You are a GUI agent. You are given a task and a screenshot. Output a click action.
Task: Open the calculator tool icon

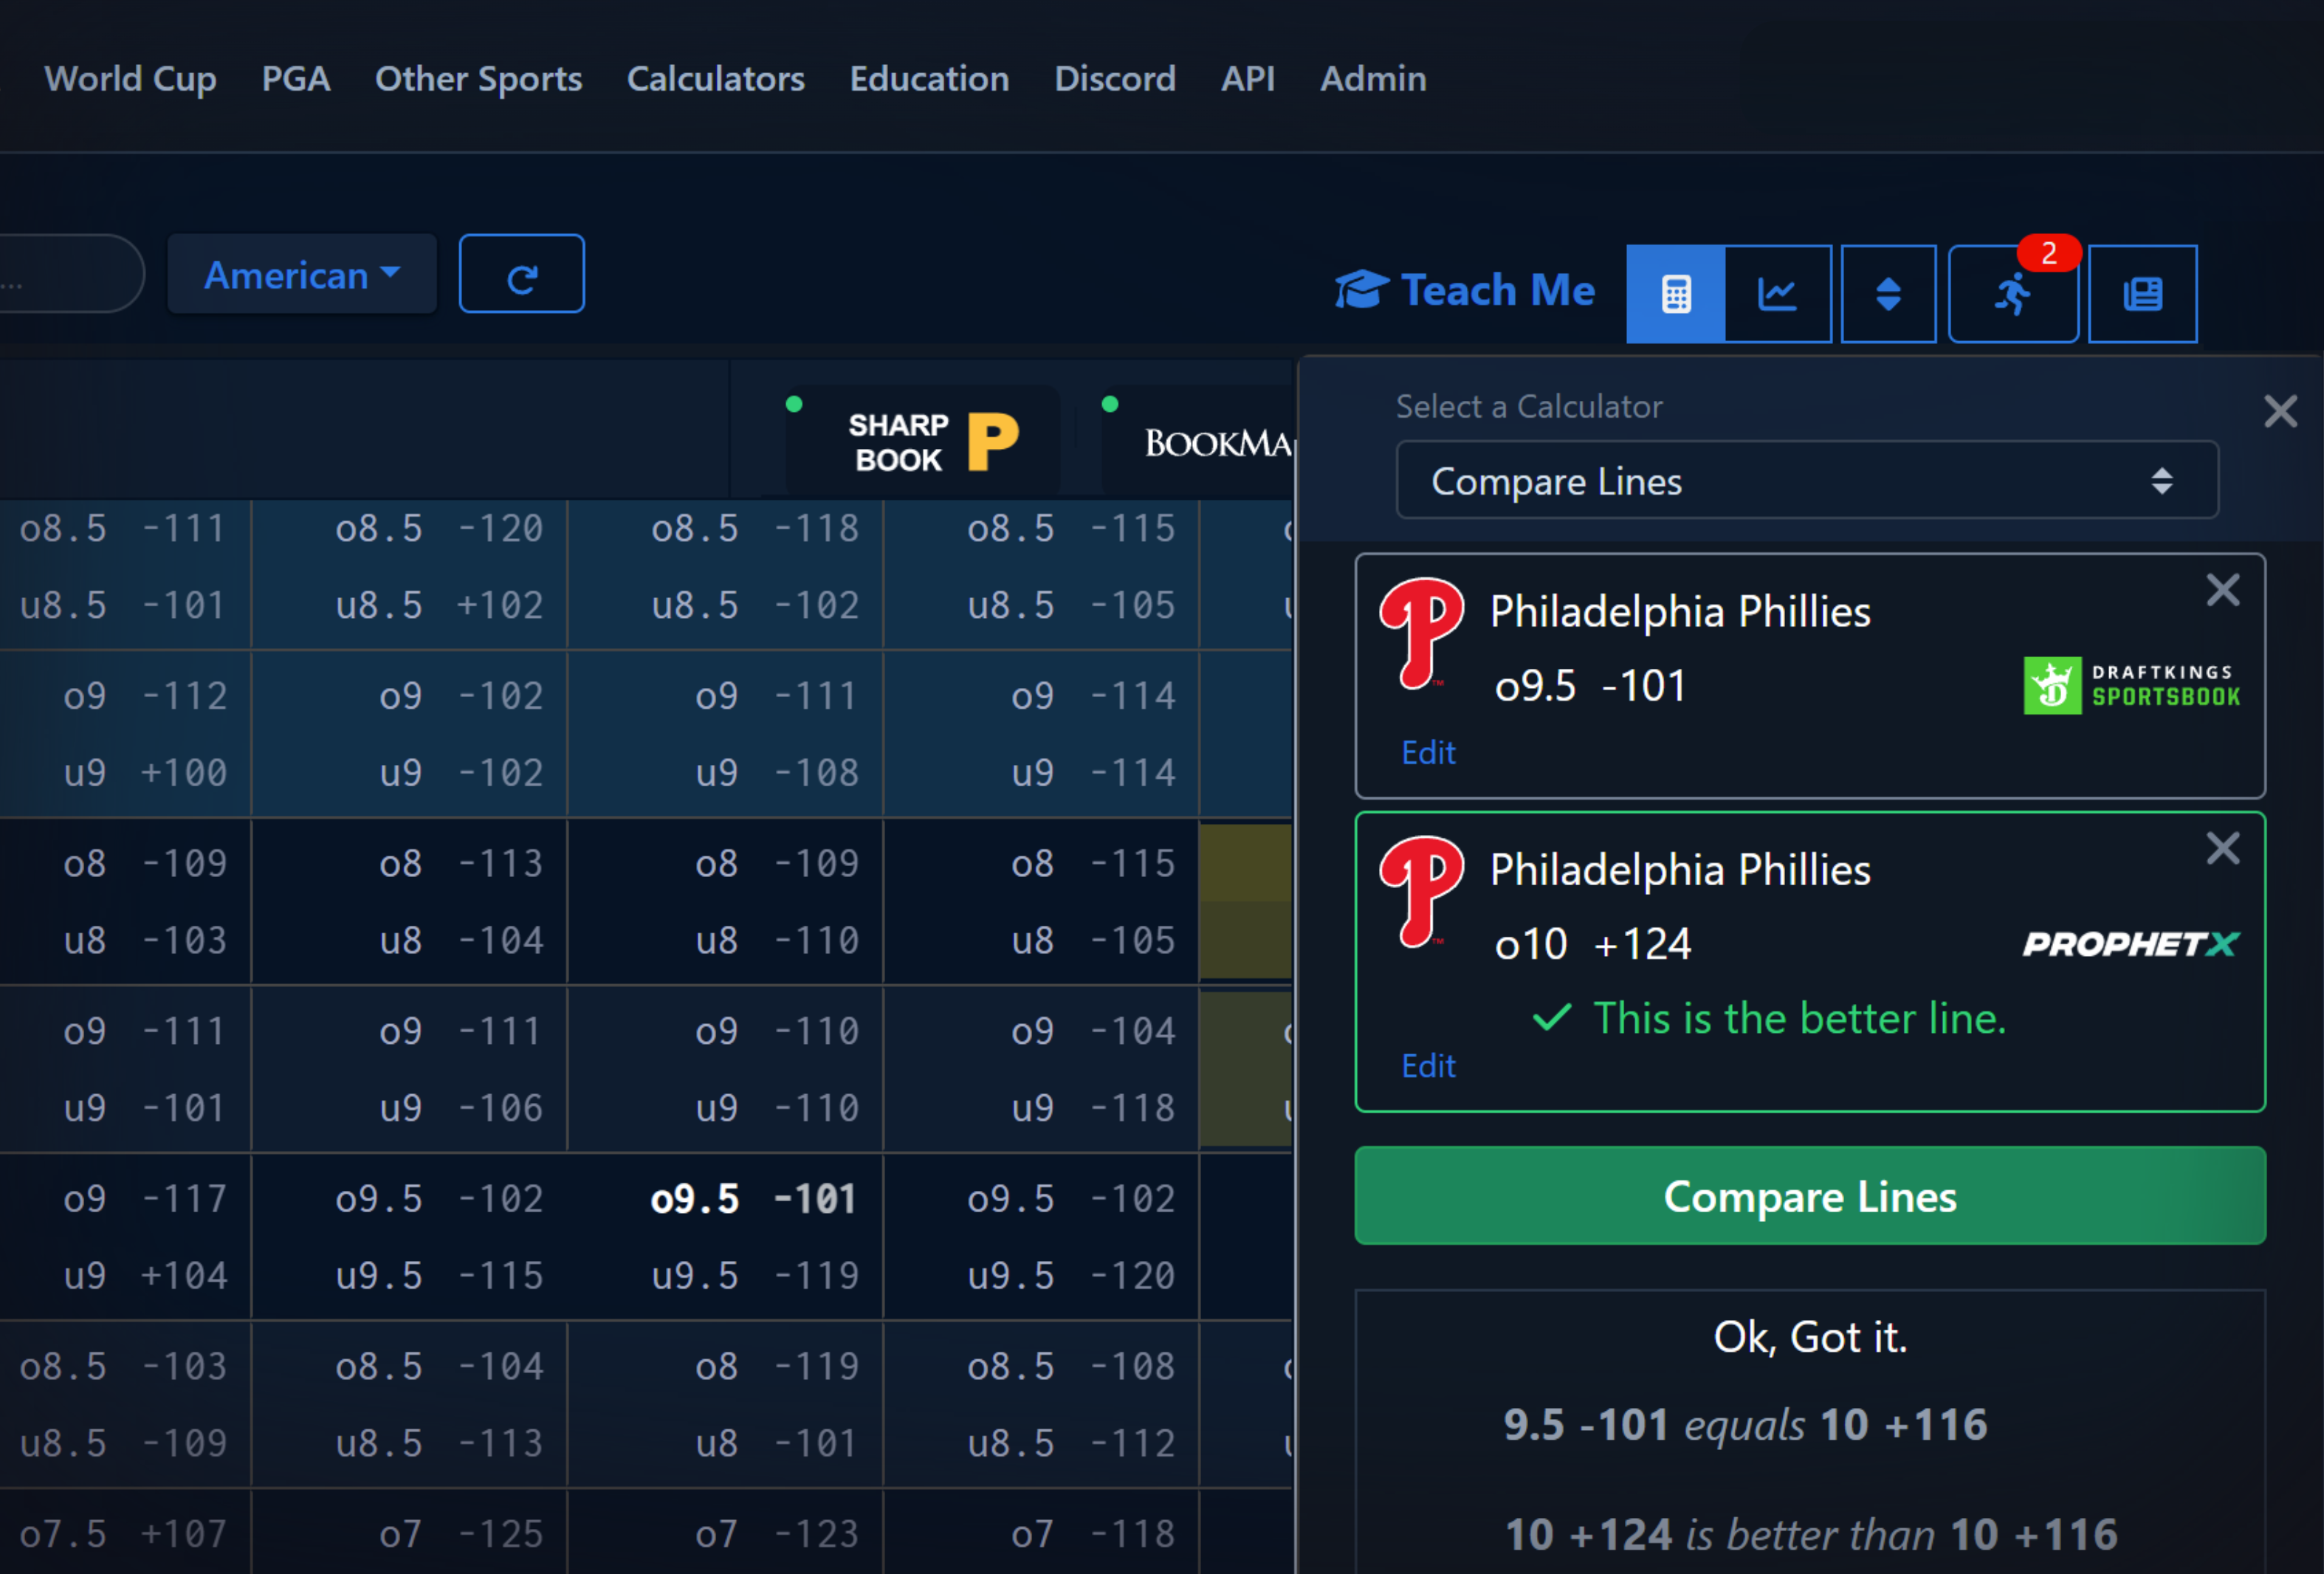coord(1676,294)
